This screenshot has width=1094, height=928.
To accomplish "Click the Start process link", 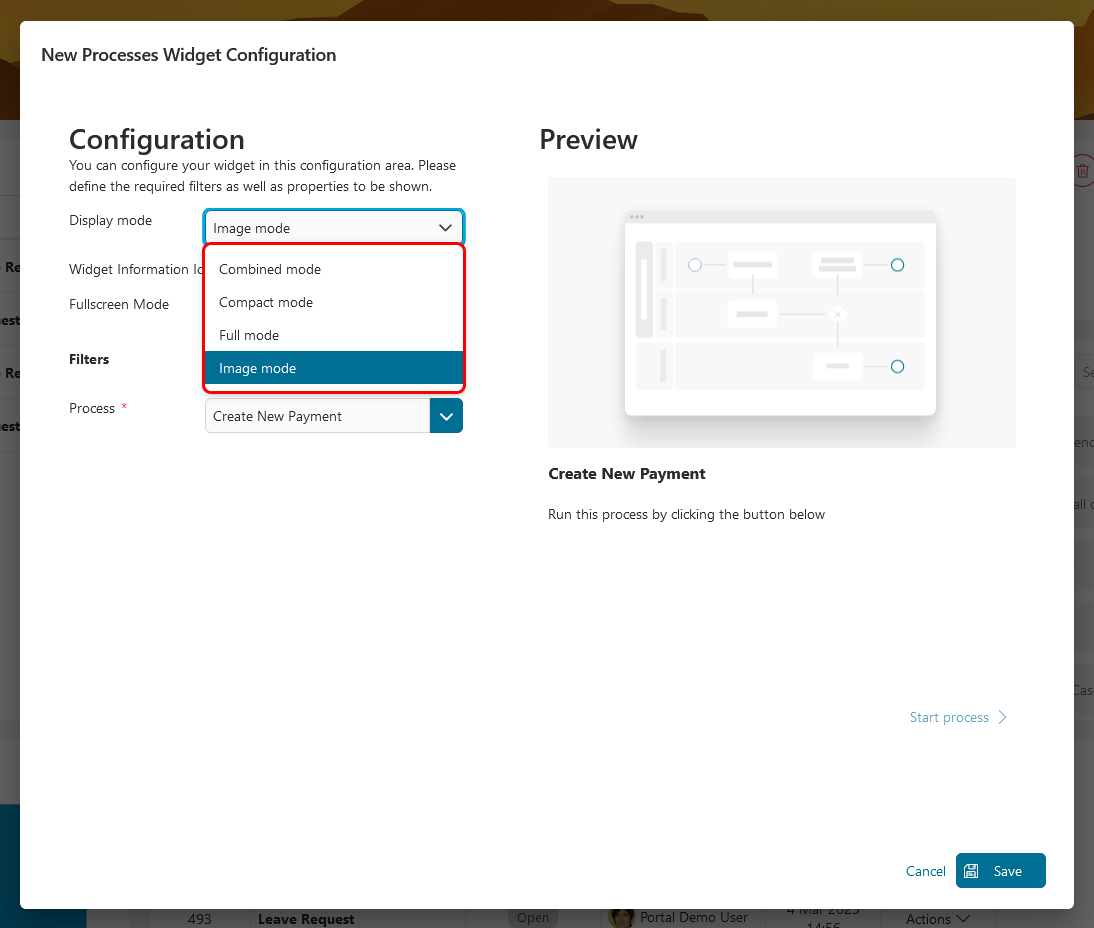I will [949, 717].
